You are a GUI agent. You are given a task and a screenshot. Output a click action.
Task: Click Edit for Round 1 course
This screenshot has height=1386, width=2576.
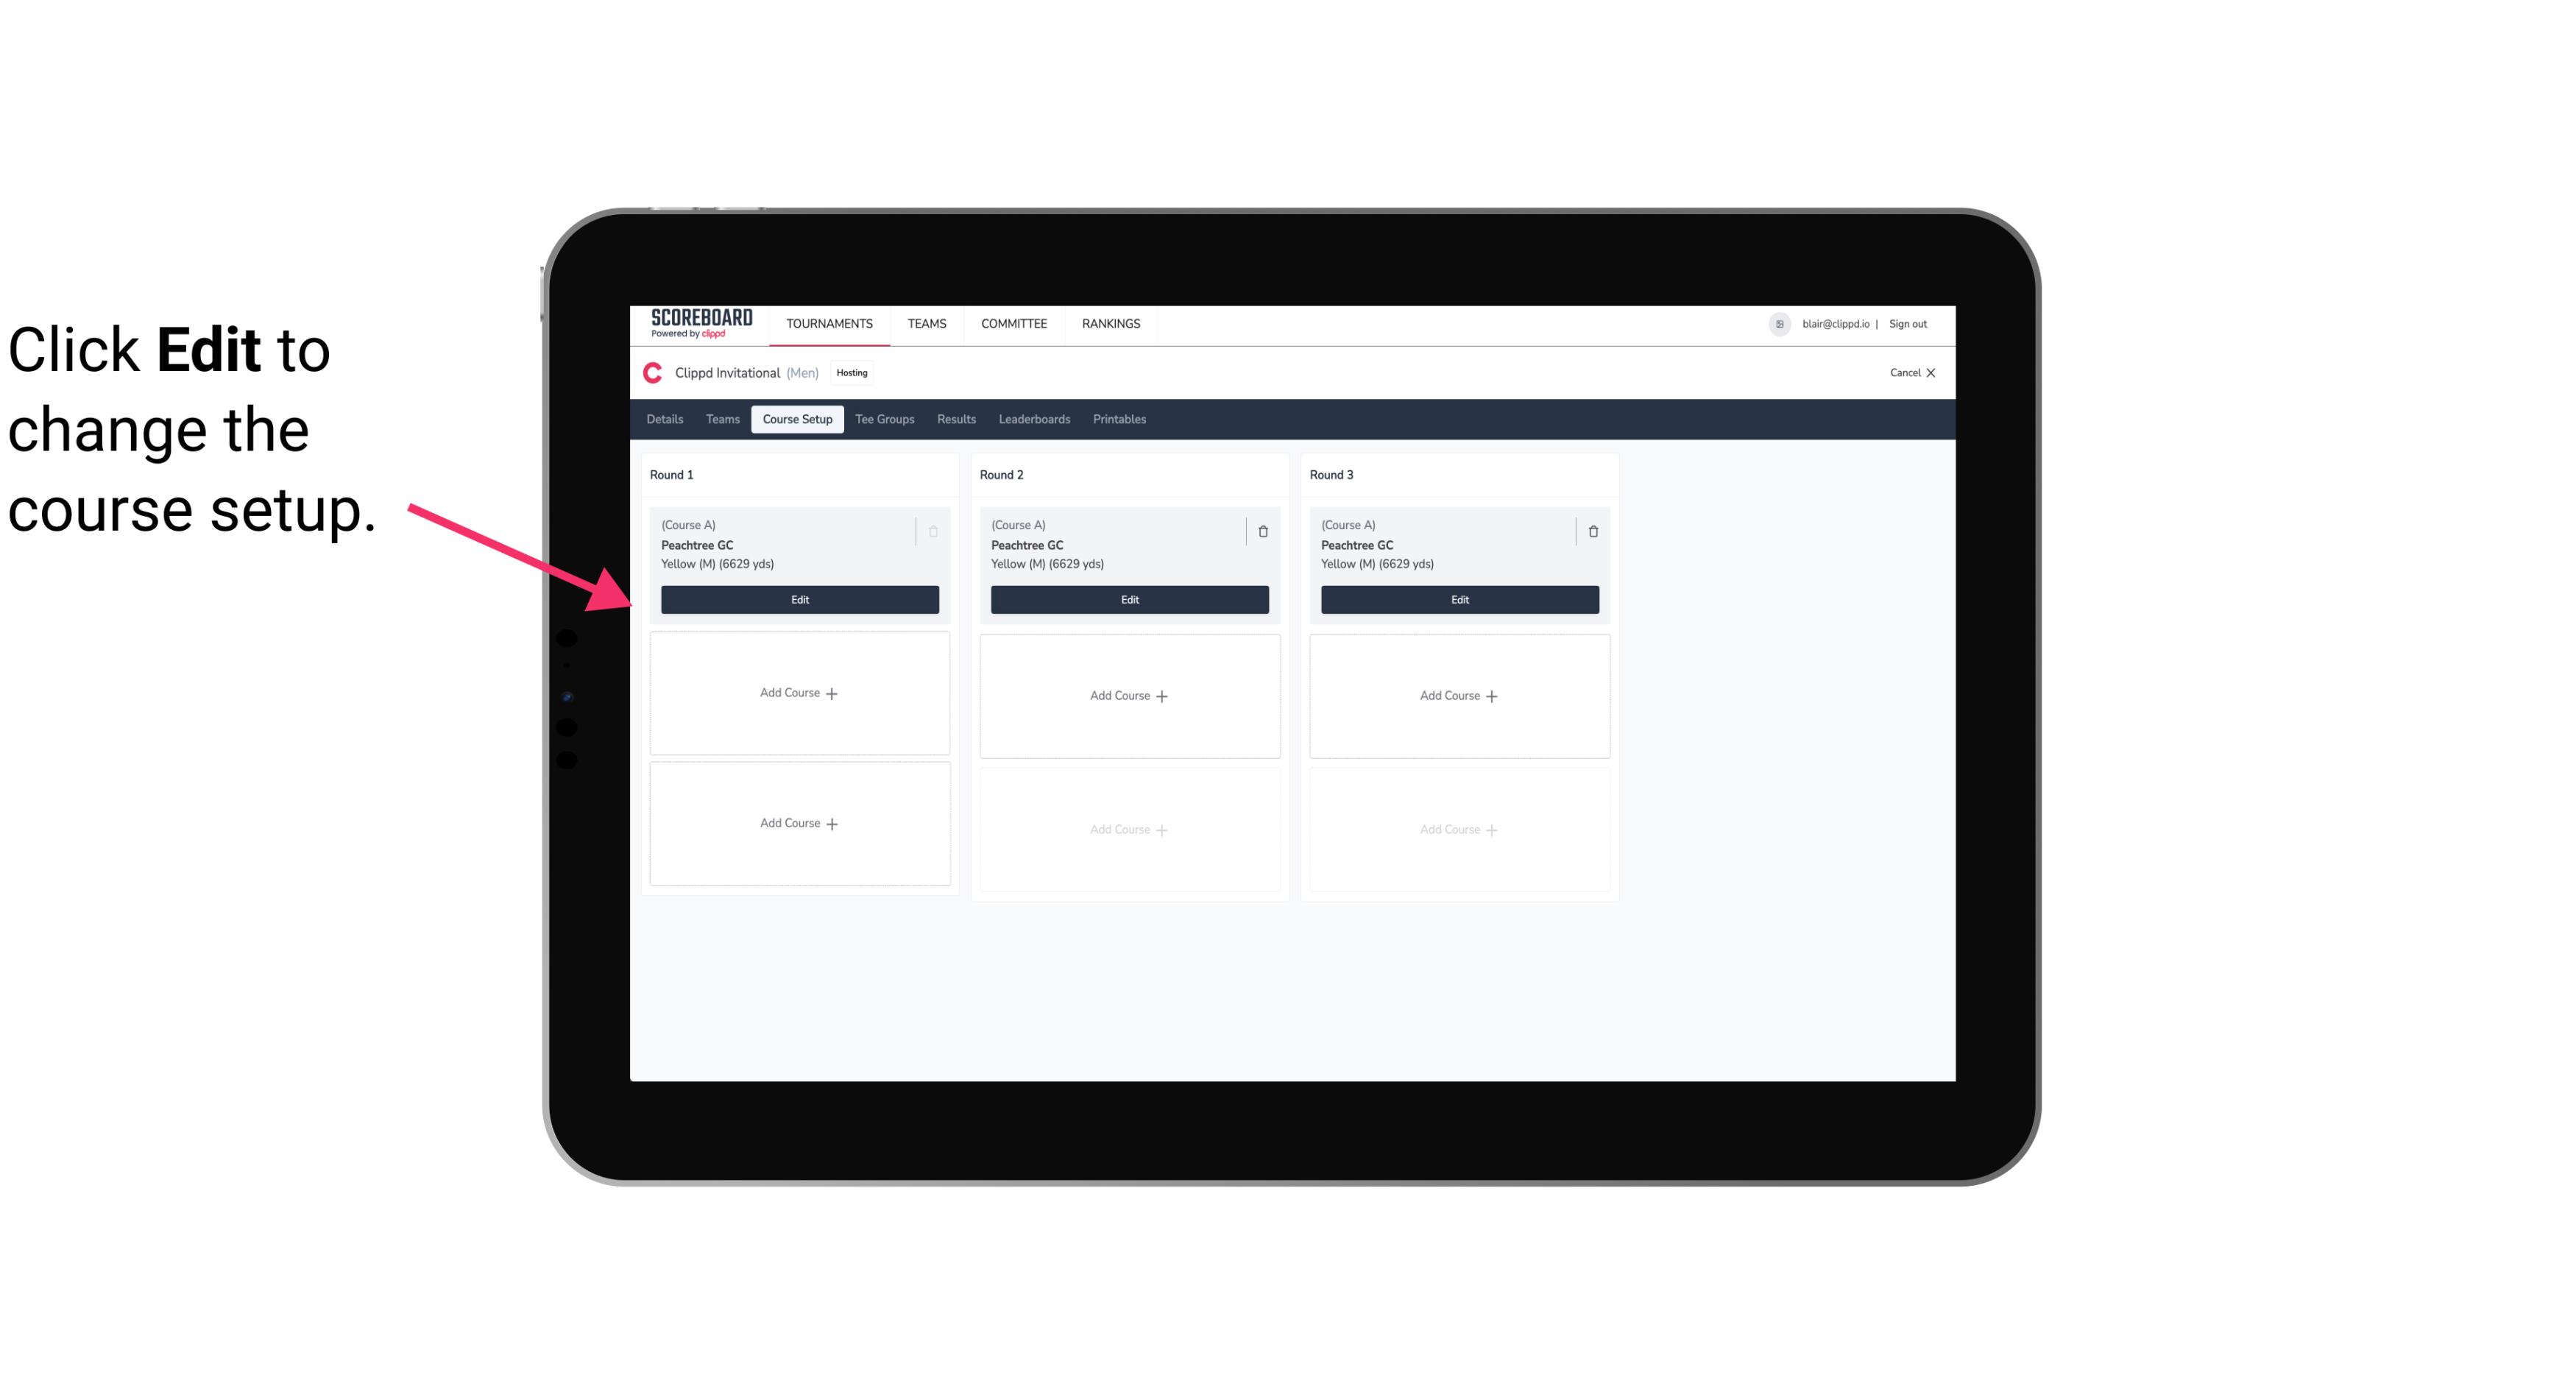[x=799, y=598]
